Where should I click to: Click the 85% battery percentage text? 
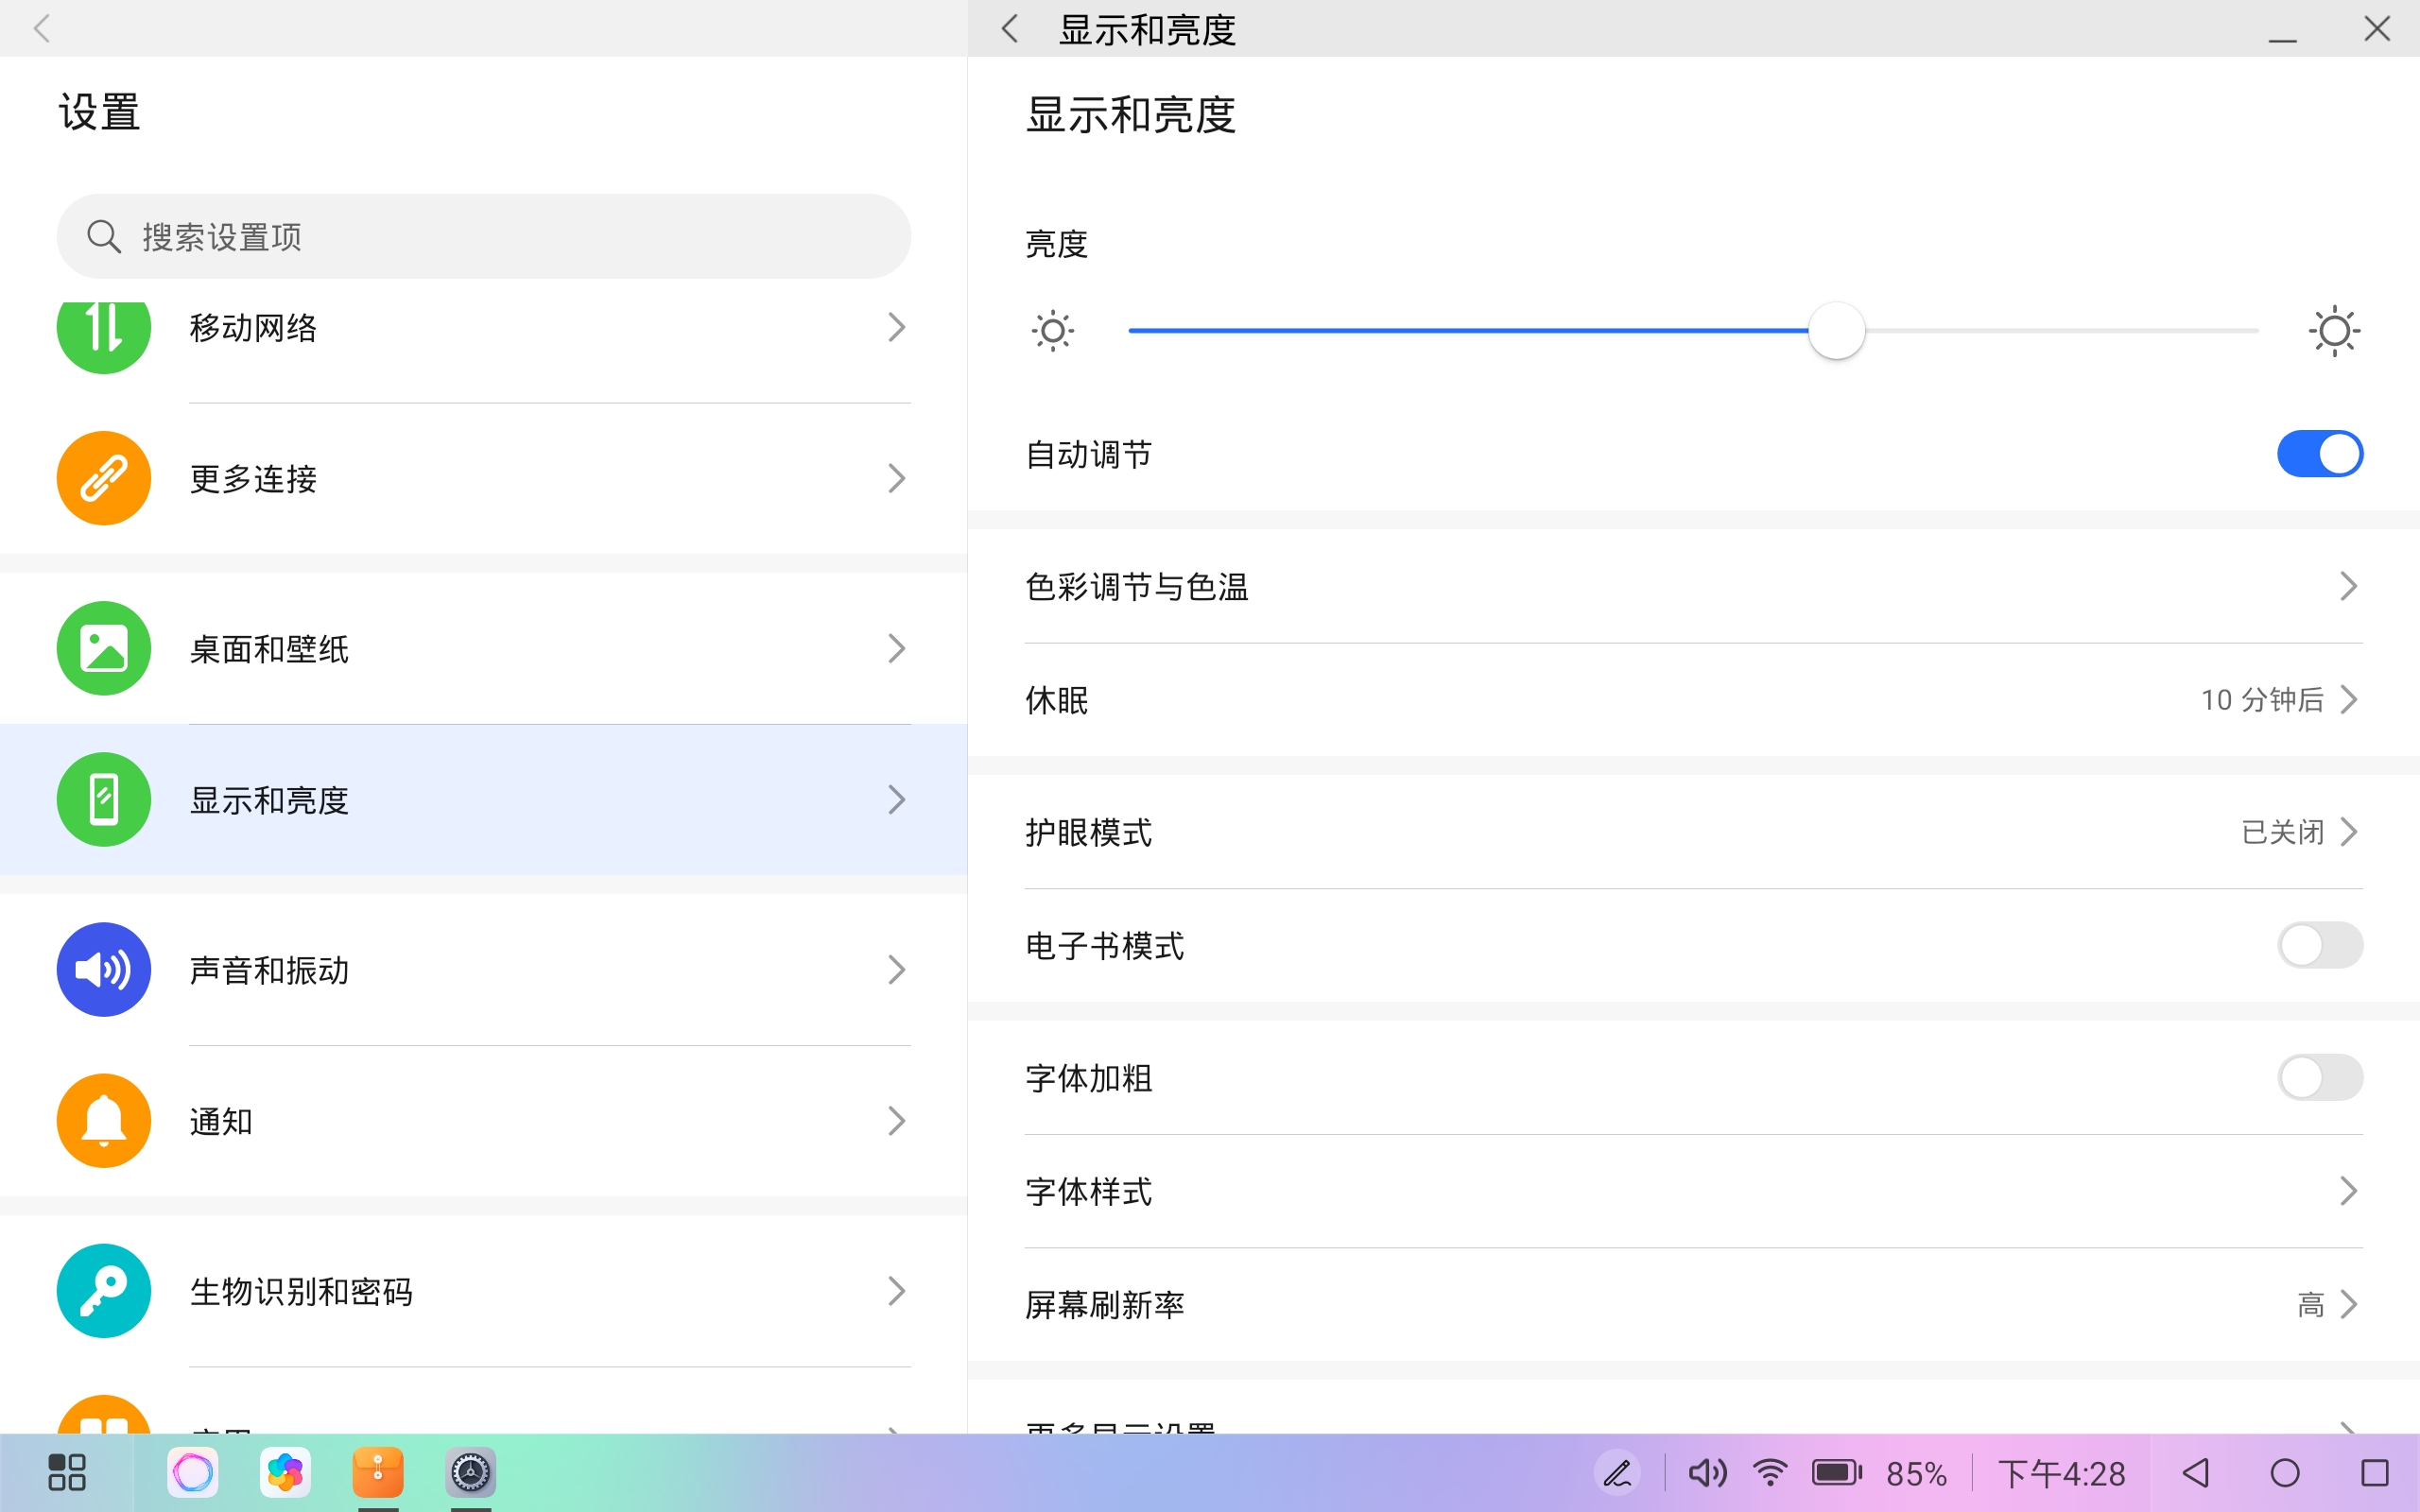1916,1473
